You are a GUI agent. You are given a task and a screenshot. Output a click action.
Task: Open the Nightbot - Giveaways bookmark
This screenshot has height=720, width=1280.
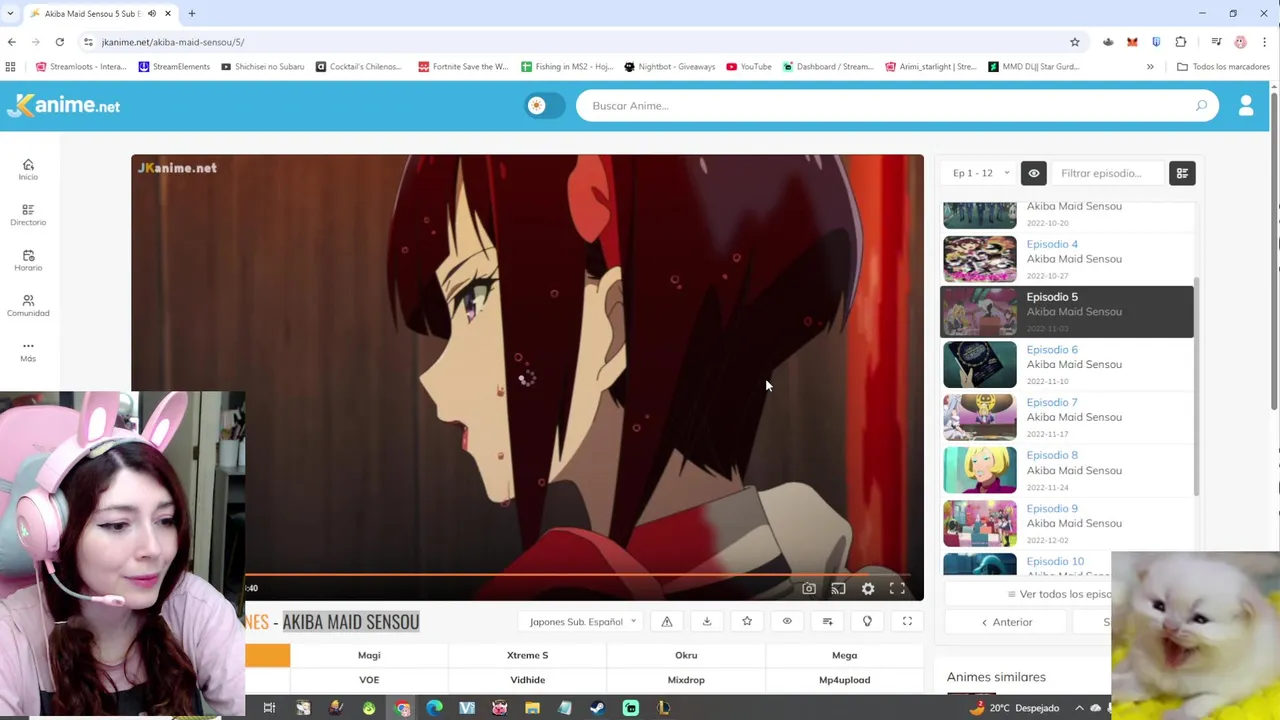pos(670,67)
